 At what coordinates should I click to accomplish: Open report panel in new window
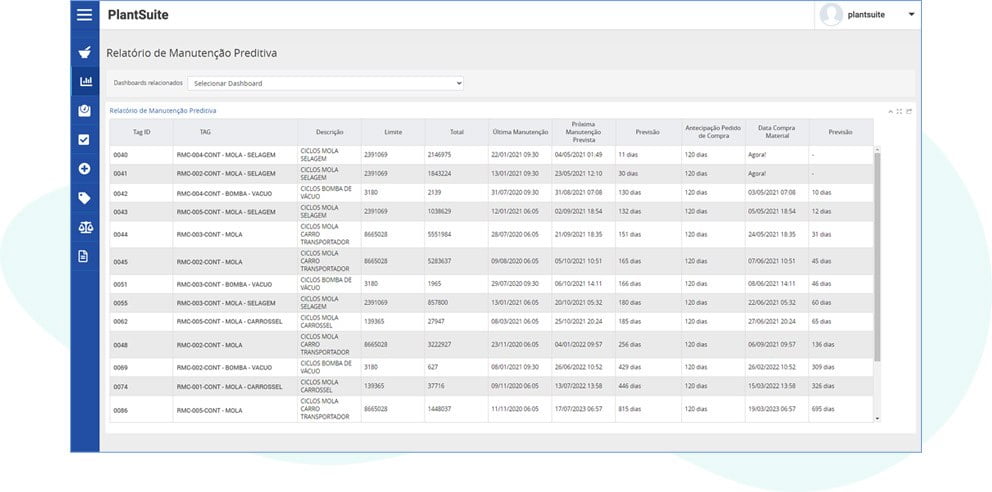coord(908,111)
